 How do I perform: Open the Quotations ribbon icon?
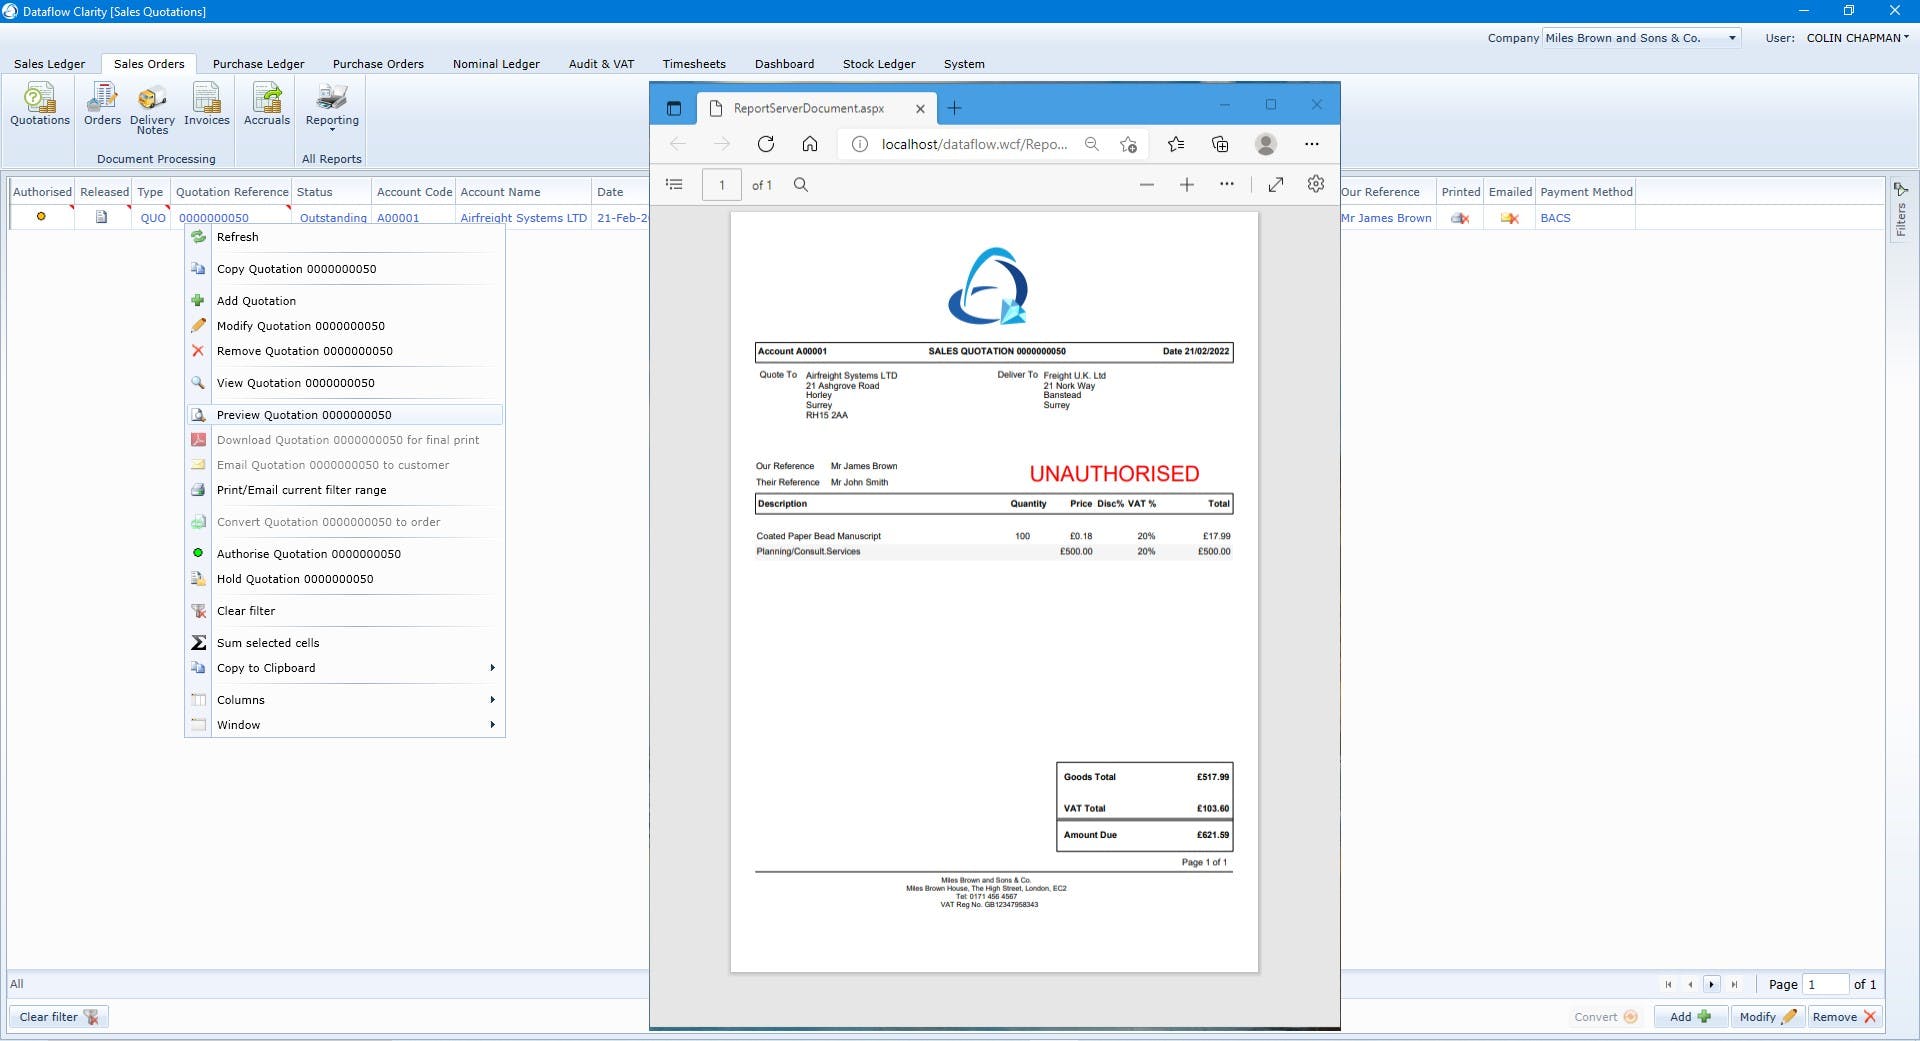[40, 105]
